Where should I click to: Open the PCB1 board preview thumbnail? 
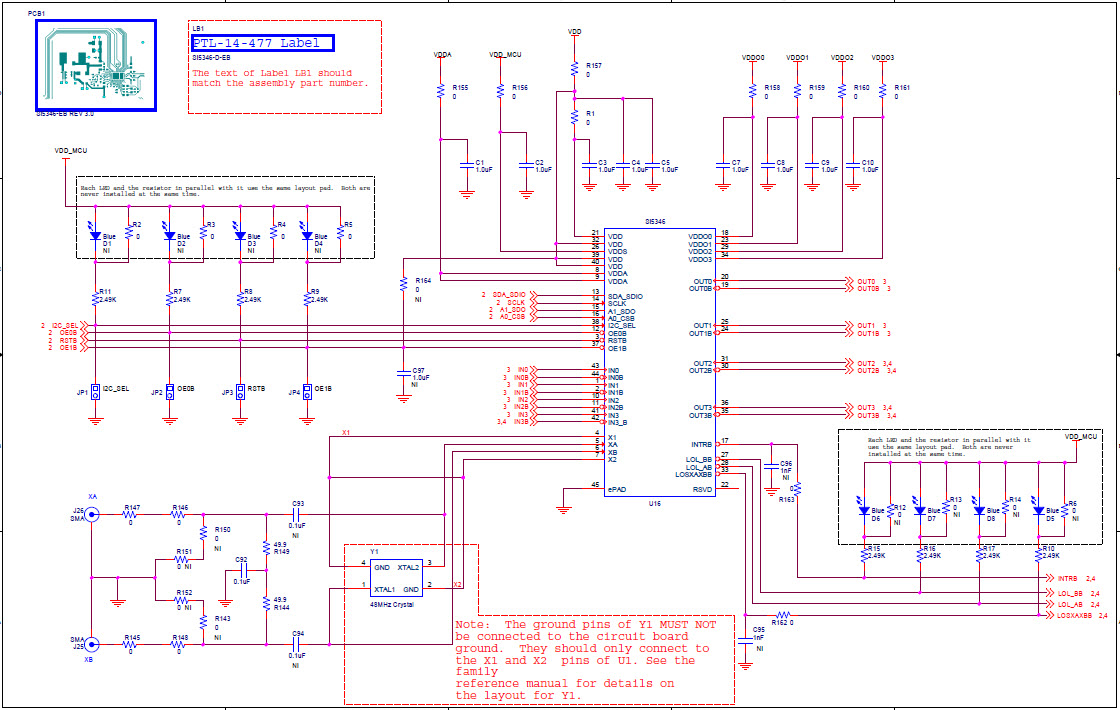(95, 65)
